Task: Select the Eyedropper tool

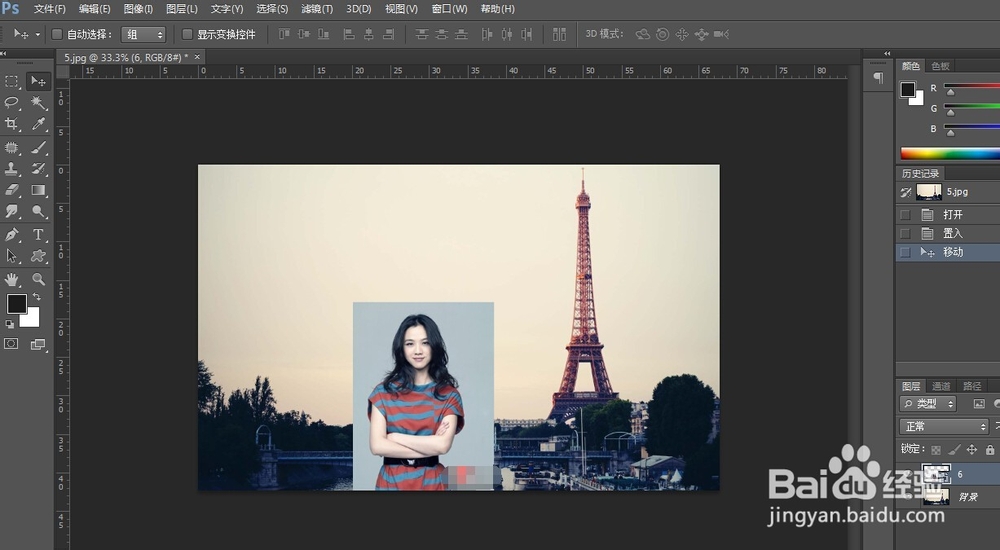Action: pos(38,124)
